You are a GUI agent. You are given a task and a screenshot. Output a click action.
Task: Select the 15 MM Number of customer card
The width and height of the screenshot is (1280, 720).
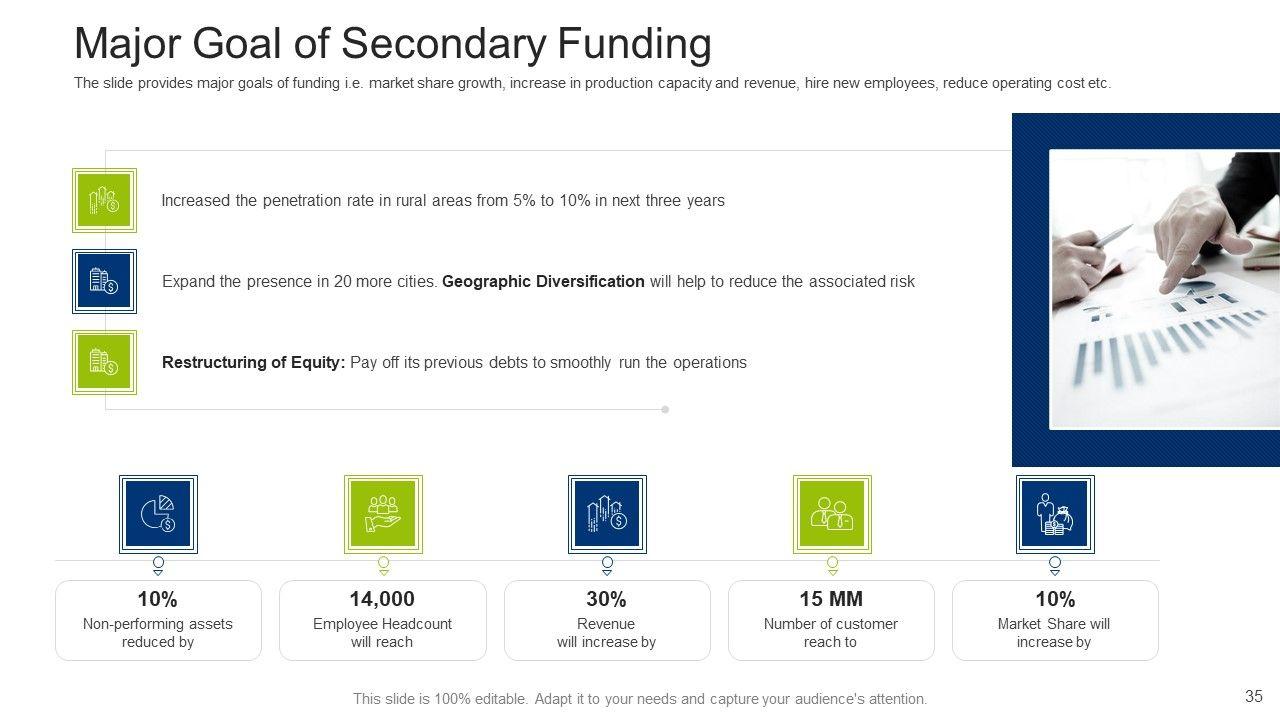[x=831, y=620]
